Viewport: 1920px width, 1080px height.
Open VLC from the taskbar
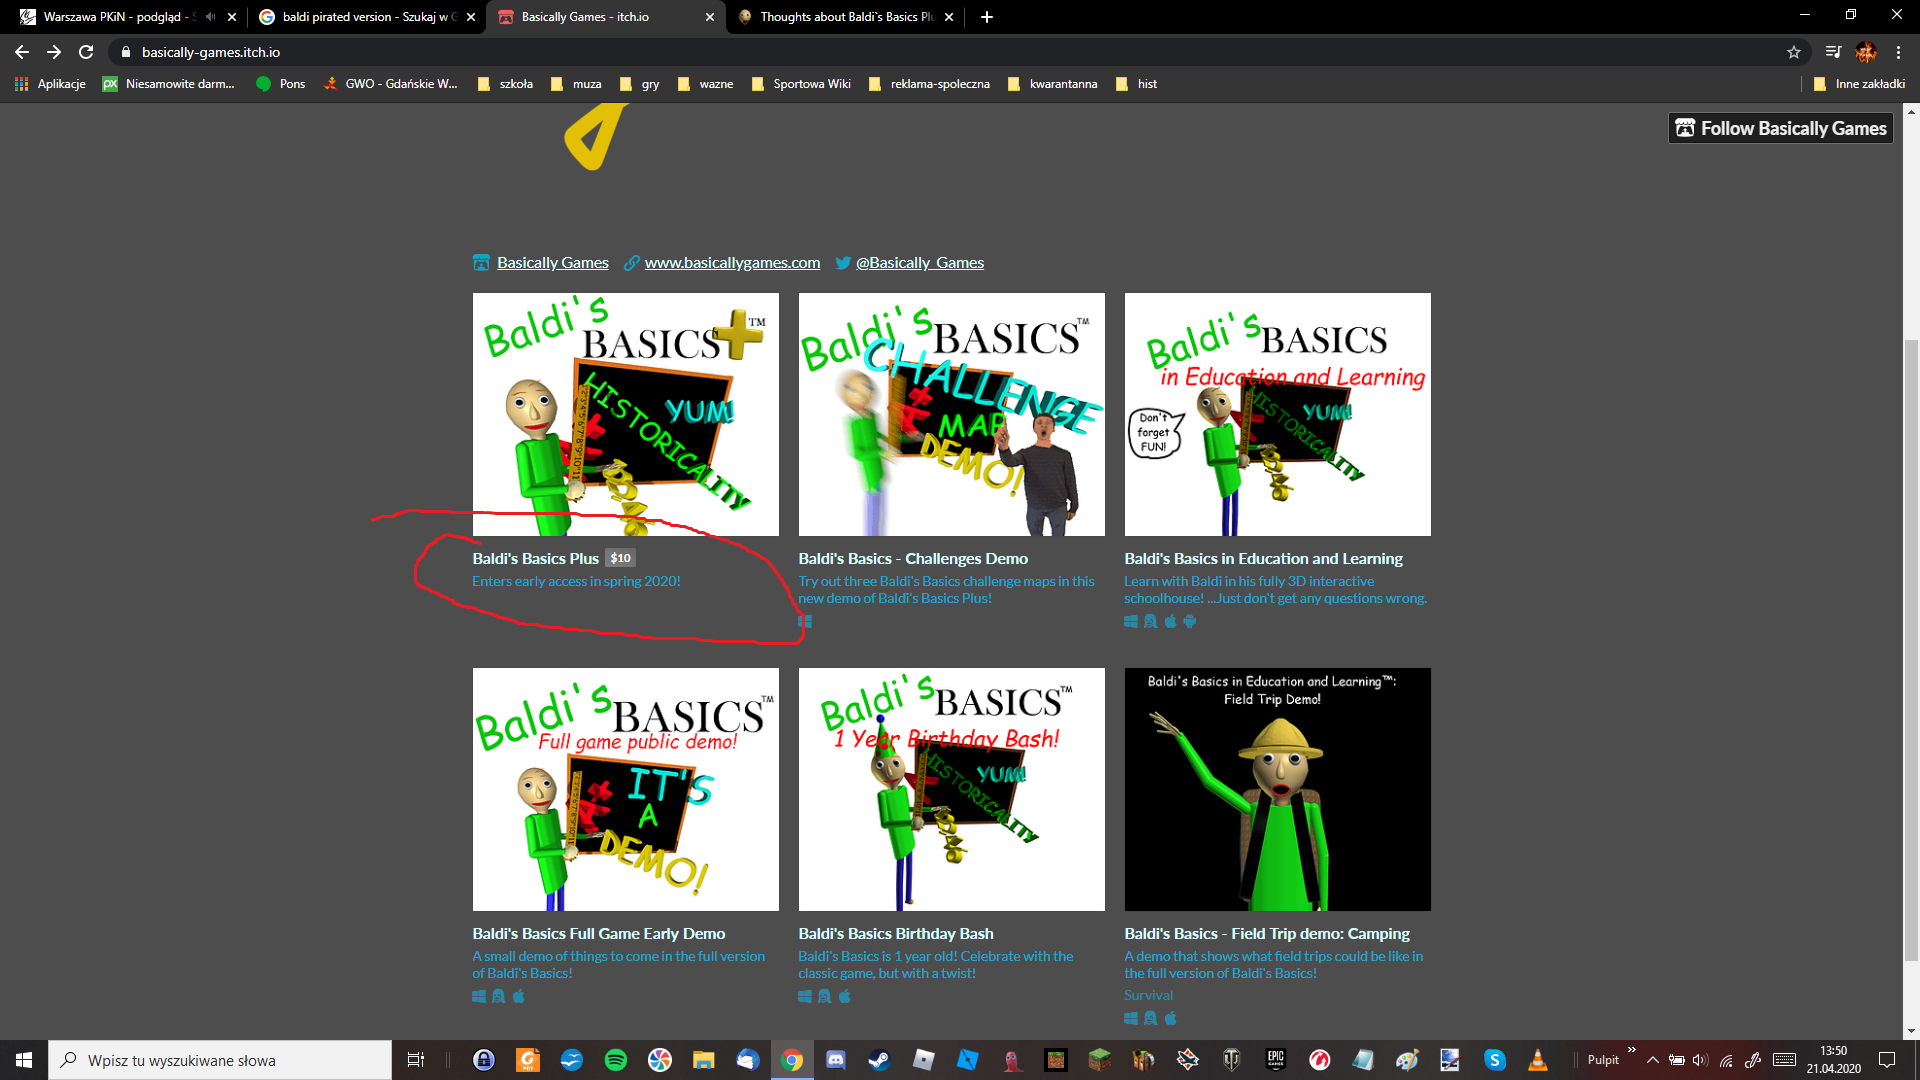pos(1538,1060)
